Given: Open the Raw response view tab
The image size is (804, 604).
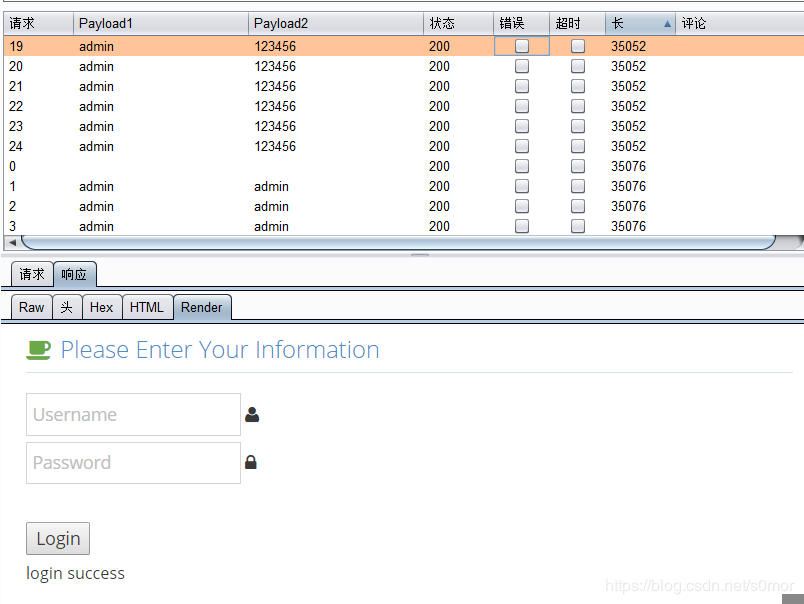Looking at the screenshot, I should coord(31,307).
